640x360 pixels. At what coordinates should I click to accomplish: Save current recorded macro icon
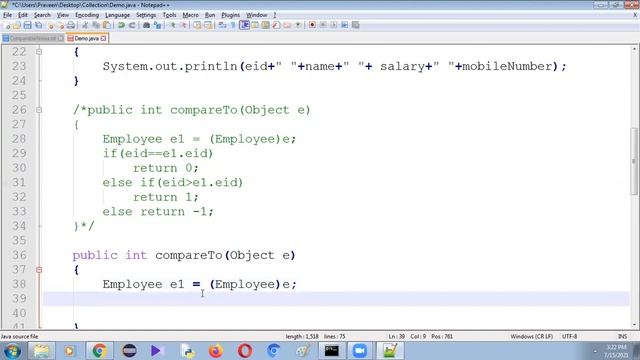point(356,25)
